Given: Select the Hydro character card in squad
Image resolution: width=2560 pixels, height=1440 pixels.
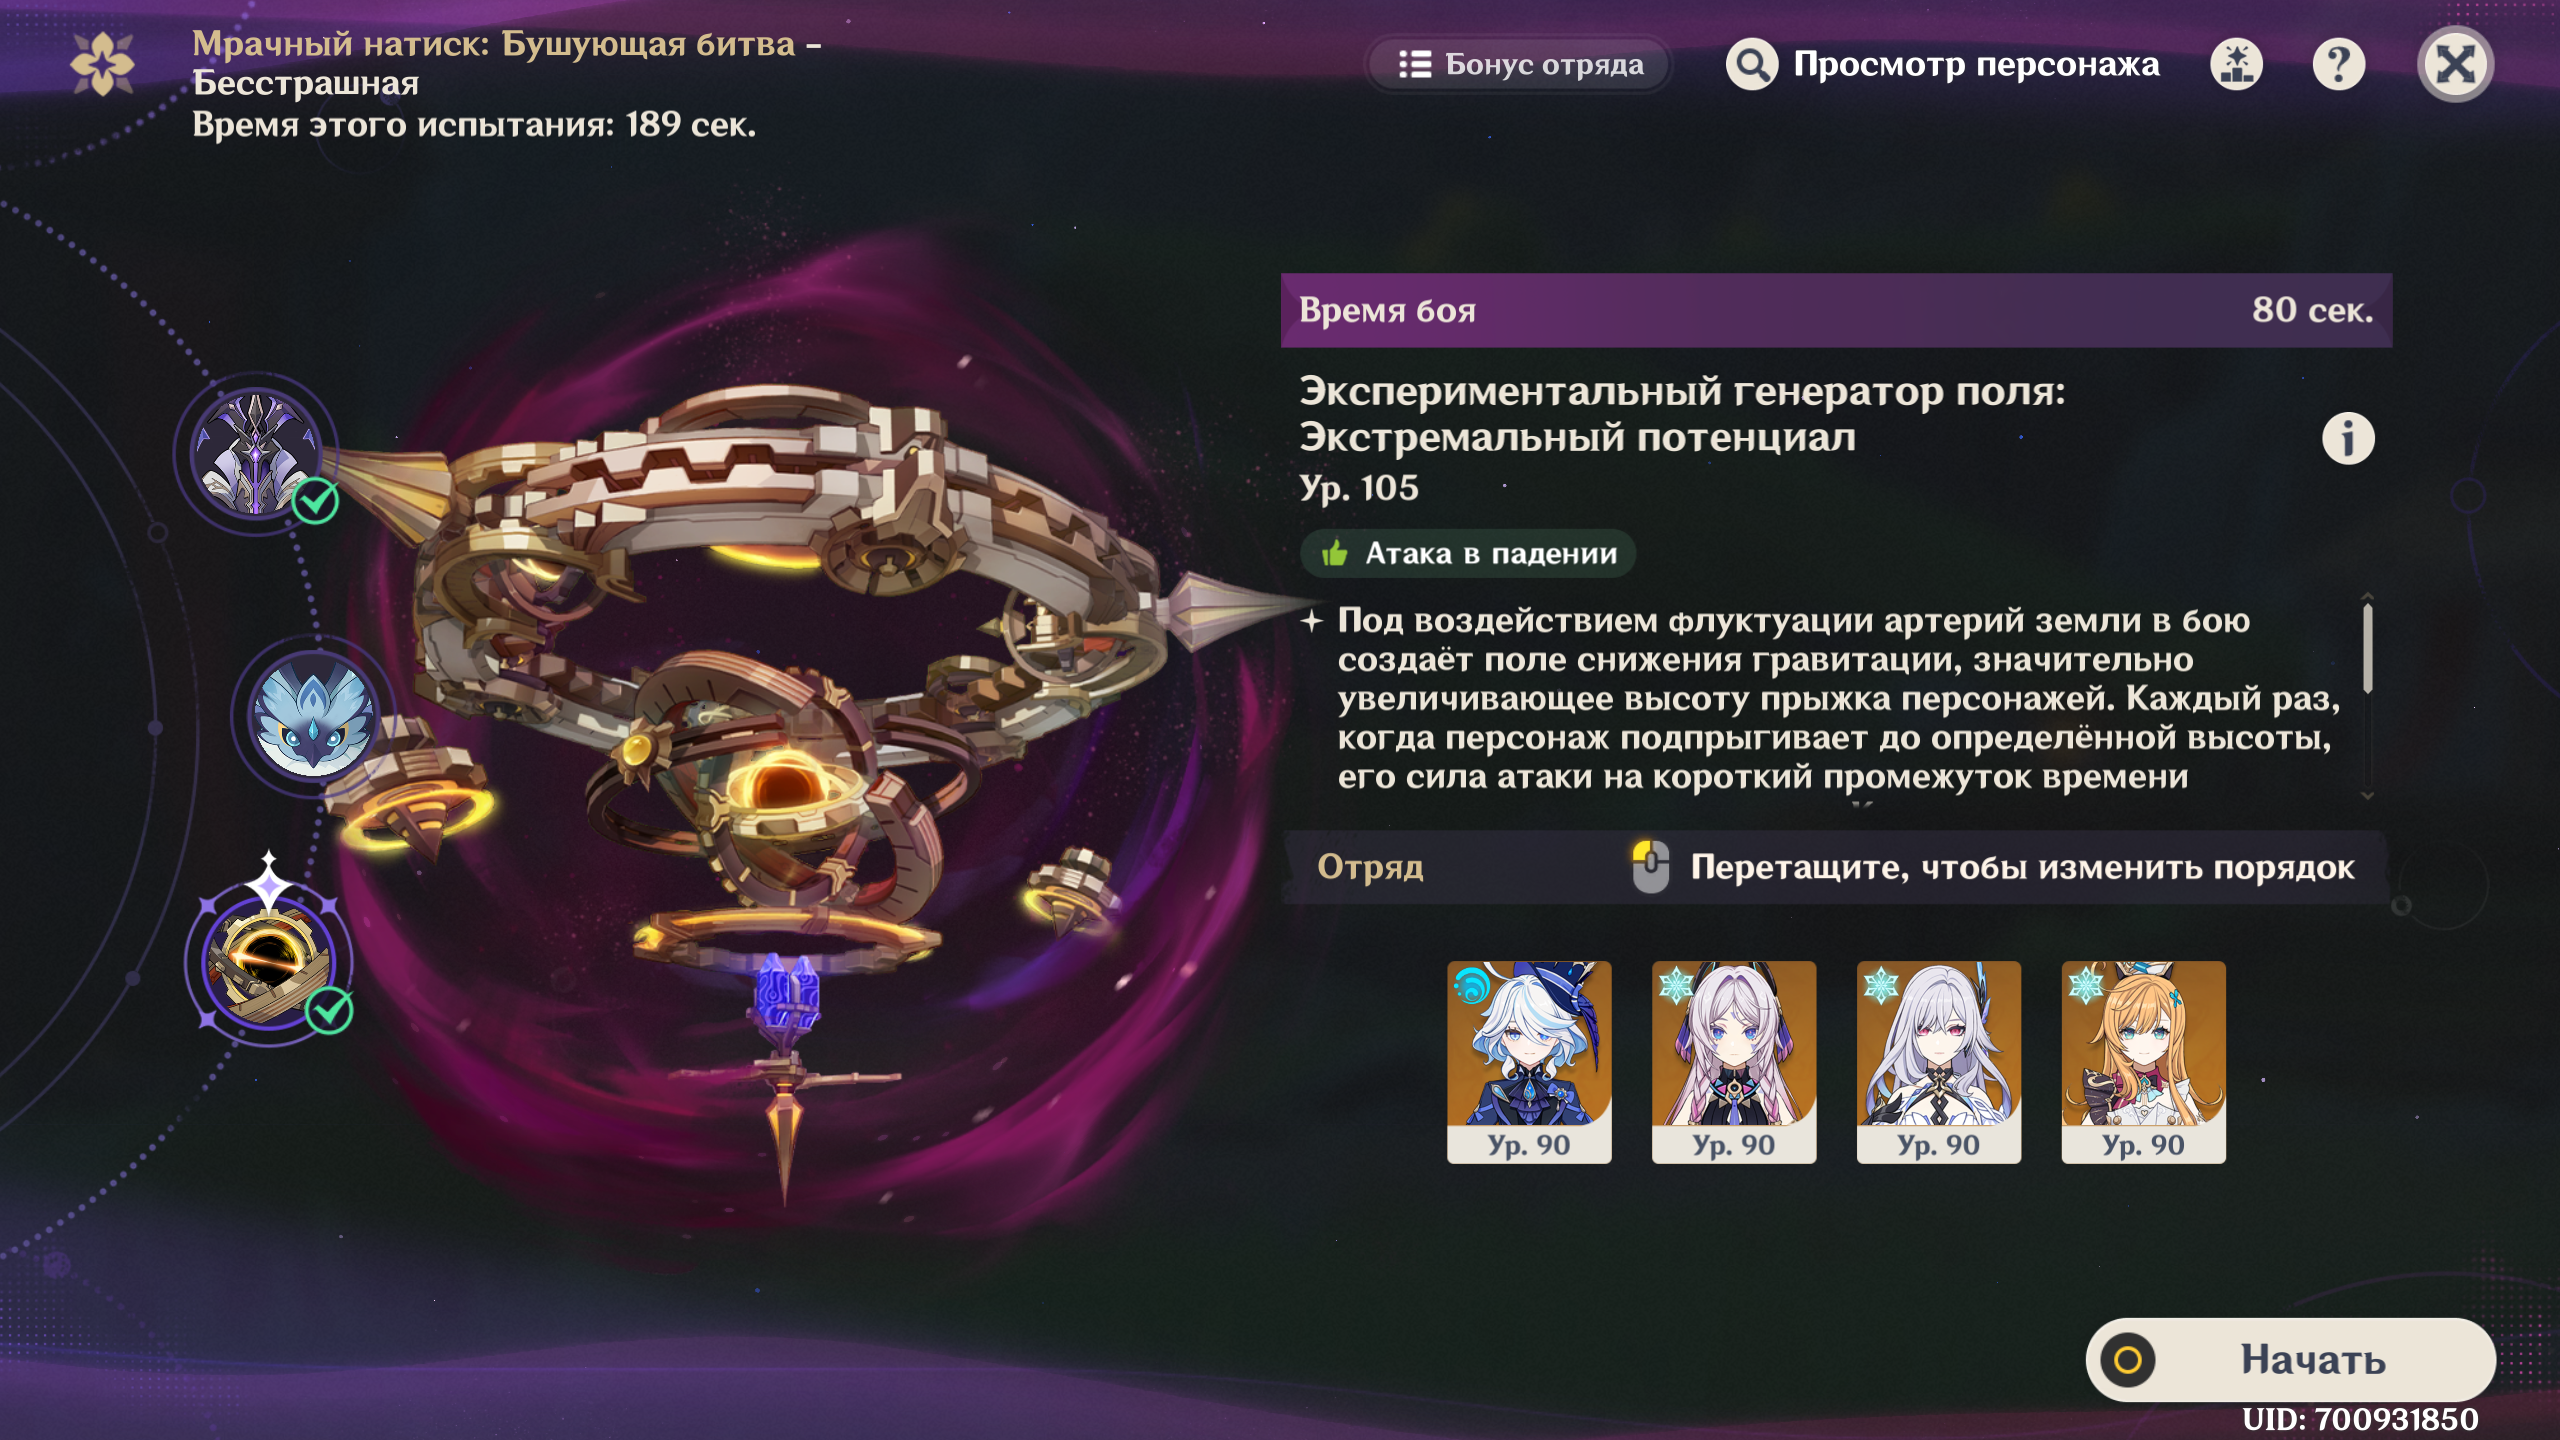Looking at the screenshot, I should (1529, 1062).
